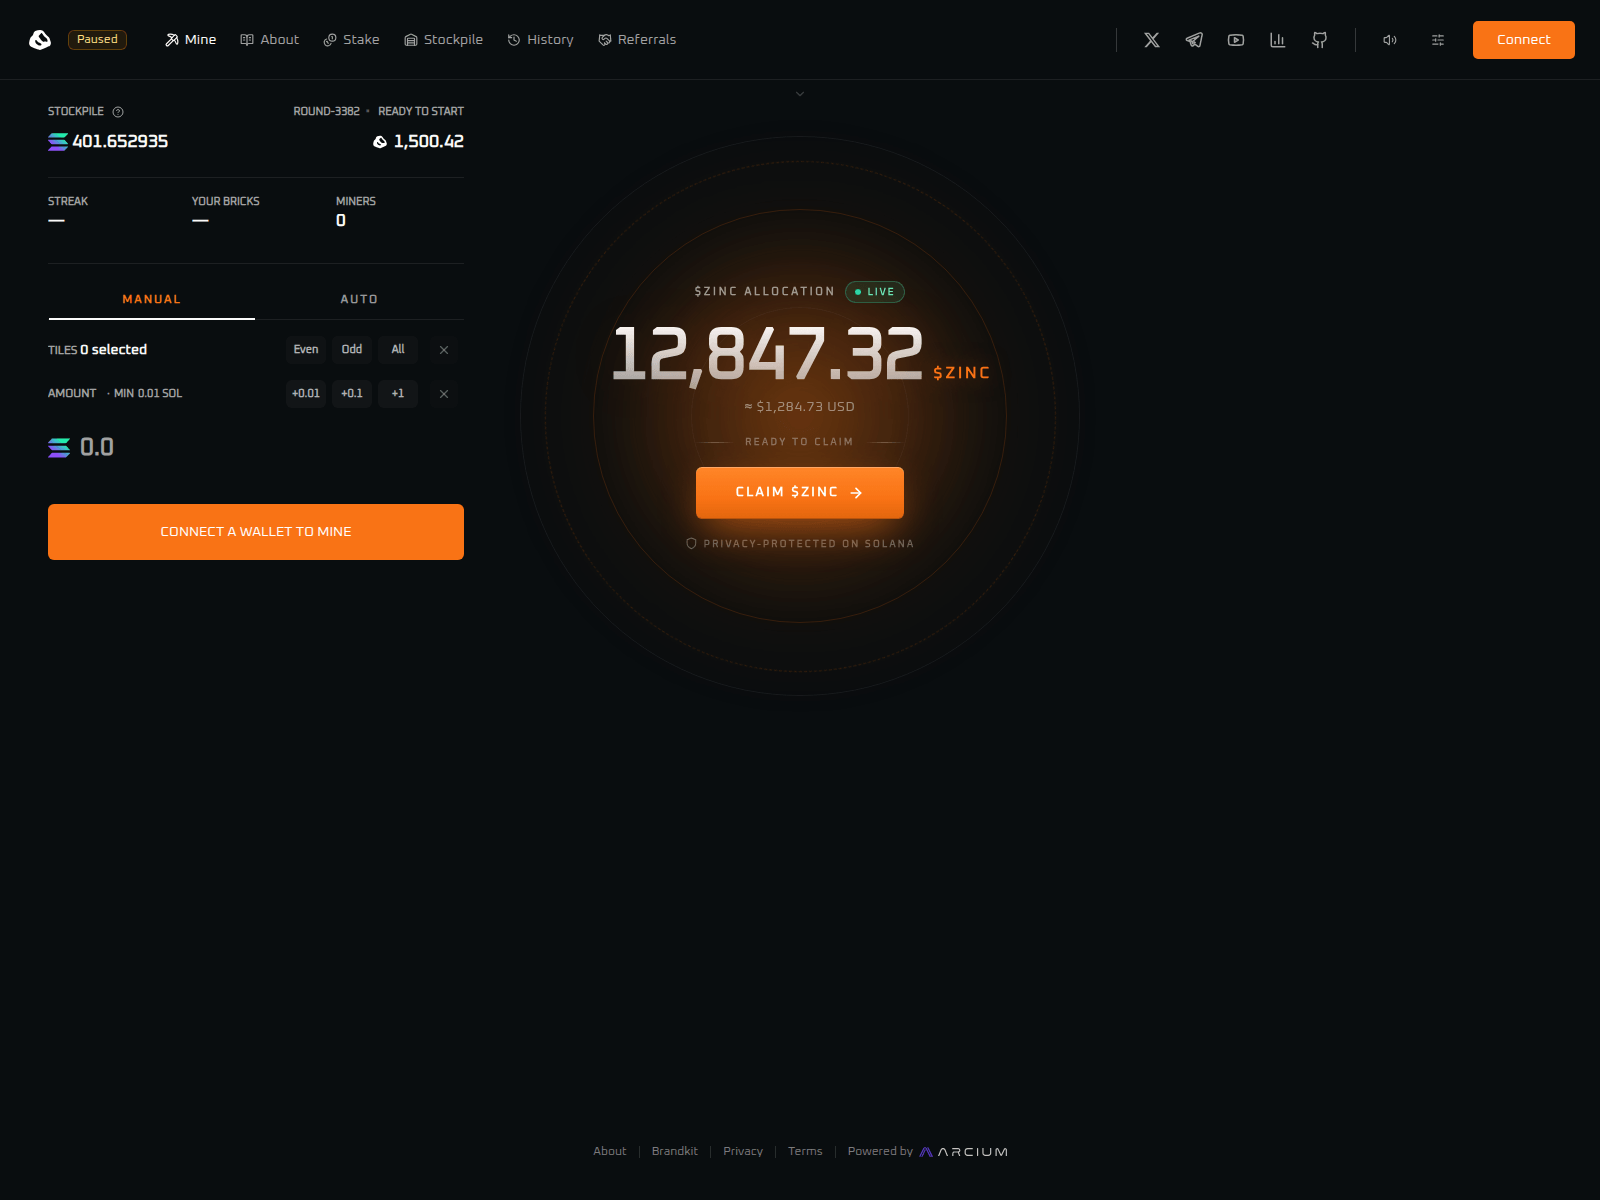This screenshot has height=1200, width=1600.
Task: Open the footer Terms link
Action: 805,1152
